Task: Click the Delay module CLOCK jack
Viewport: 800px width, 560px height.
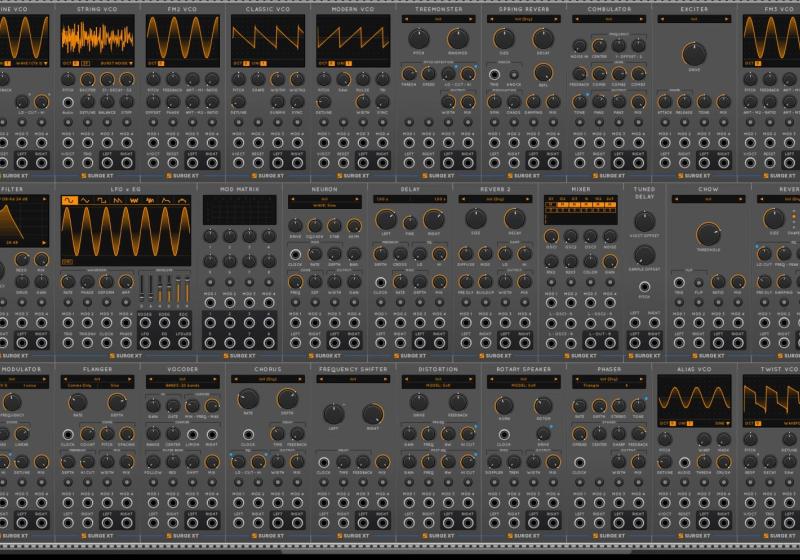Action: [381, 282]
